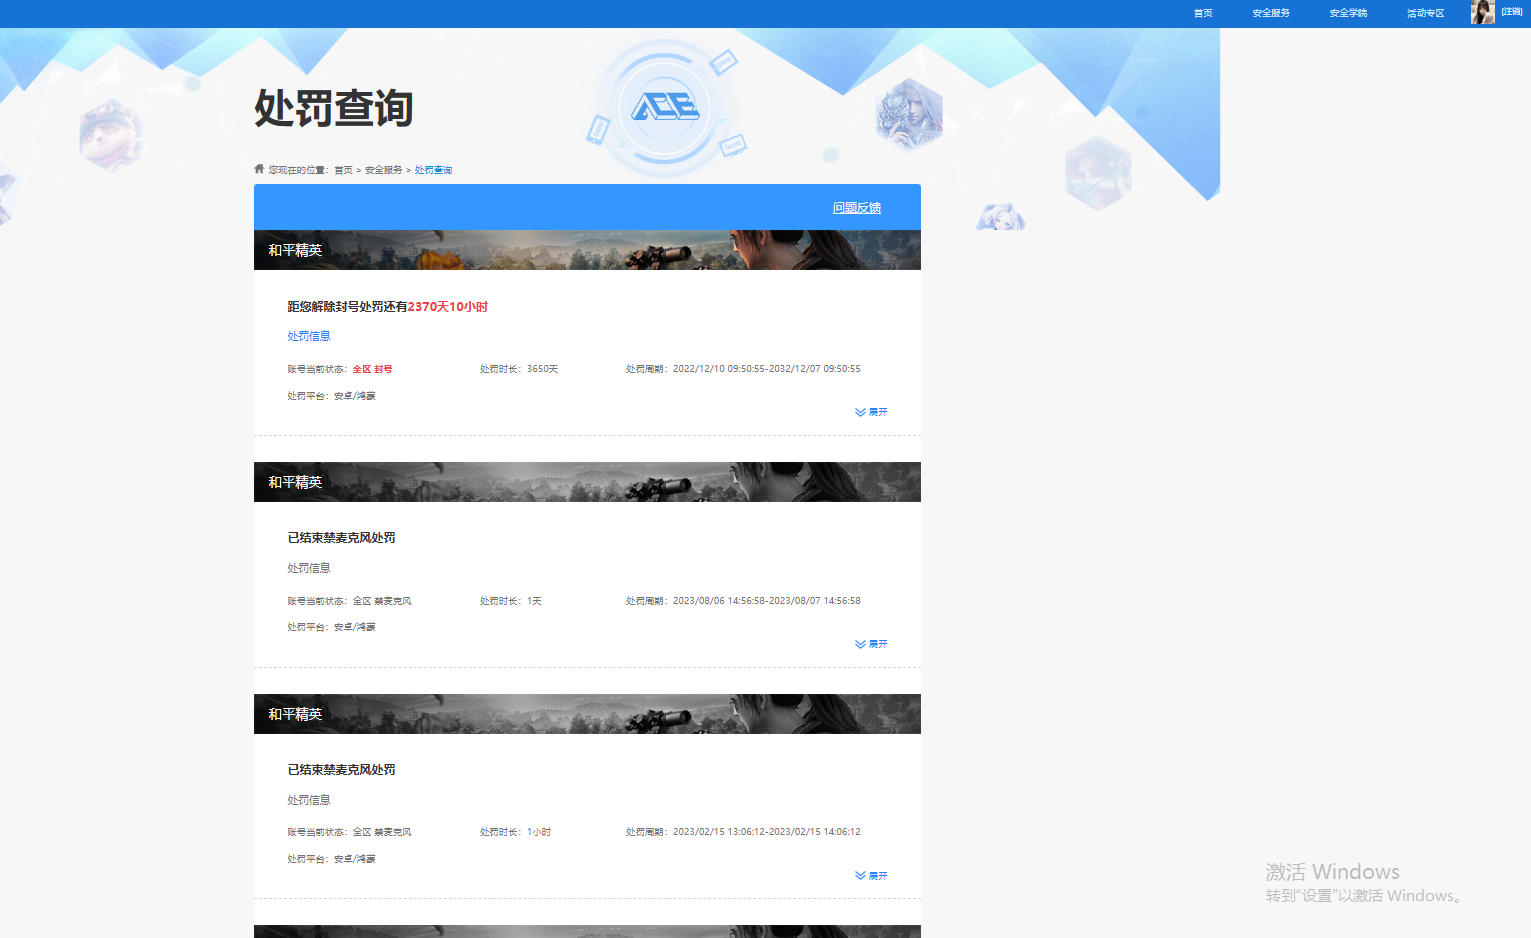Open the 活动专区 navigation menu
The width and height of the screenshot is (1531, 938).
point(1426,13)
